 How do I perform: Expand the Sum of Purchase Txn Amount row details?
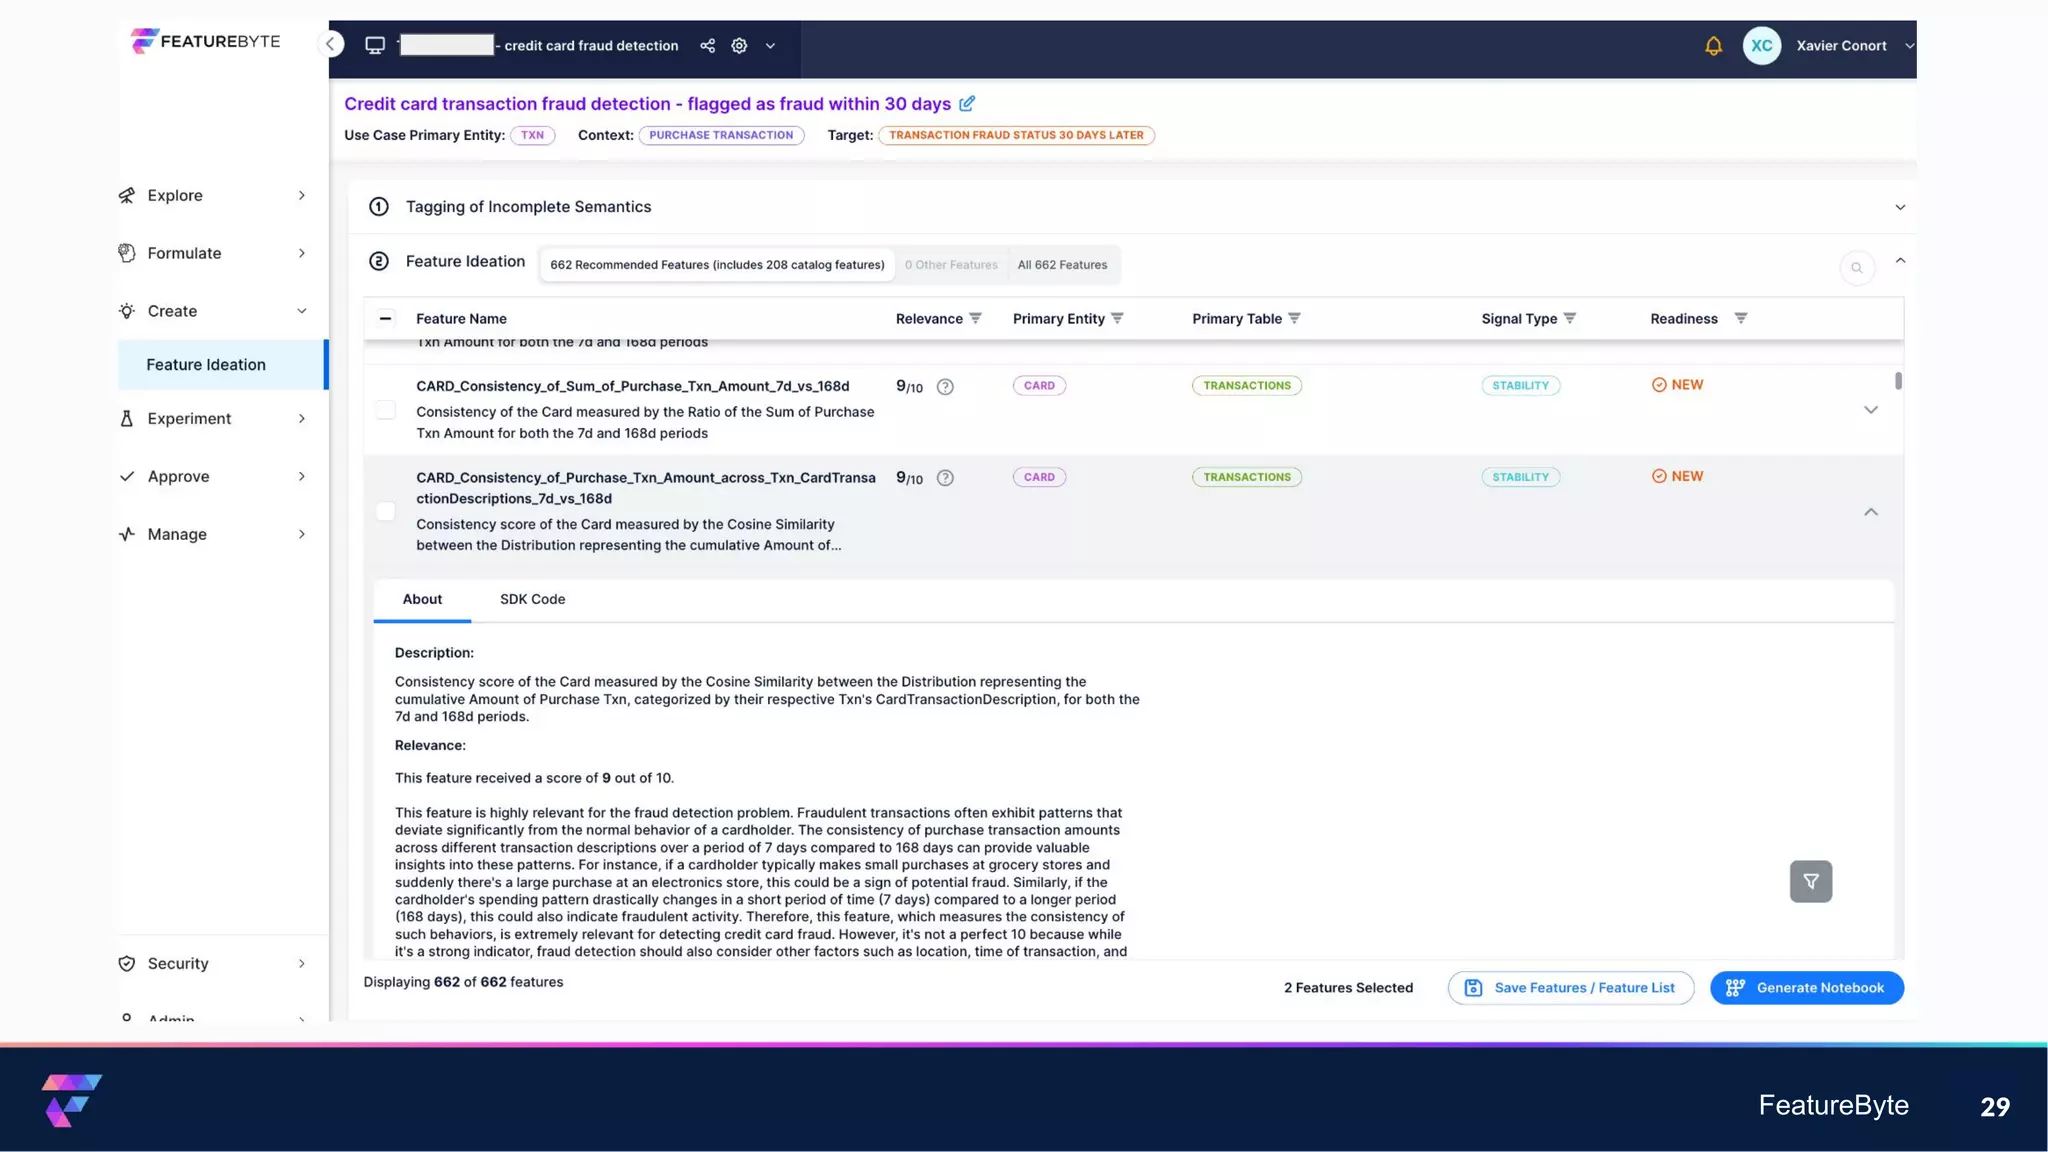(1870, 410)
